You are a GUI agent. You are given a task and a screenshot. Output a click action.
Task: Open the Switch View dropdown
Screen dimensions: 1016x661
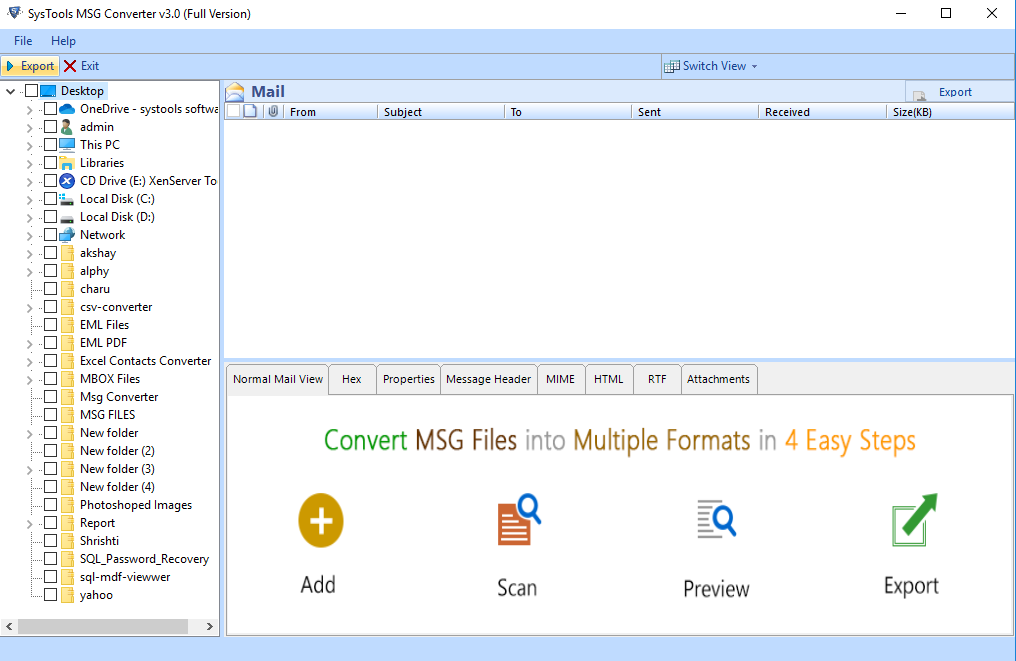tap(712, 66)
